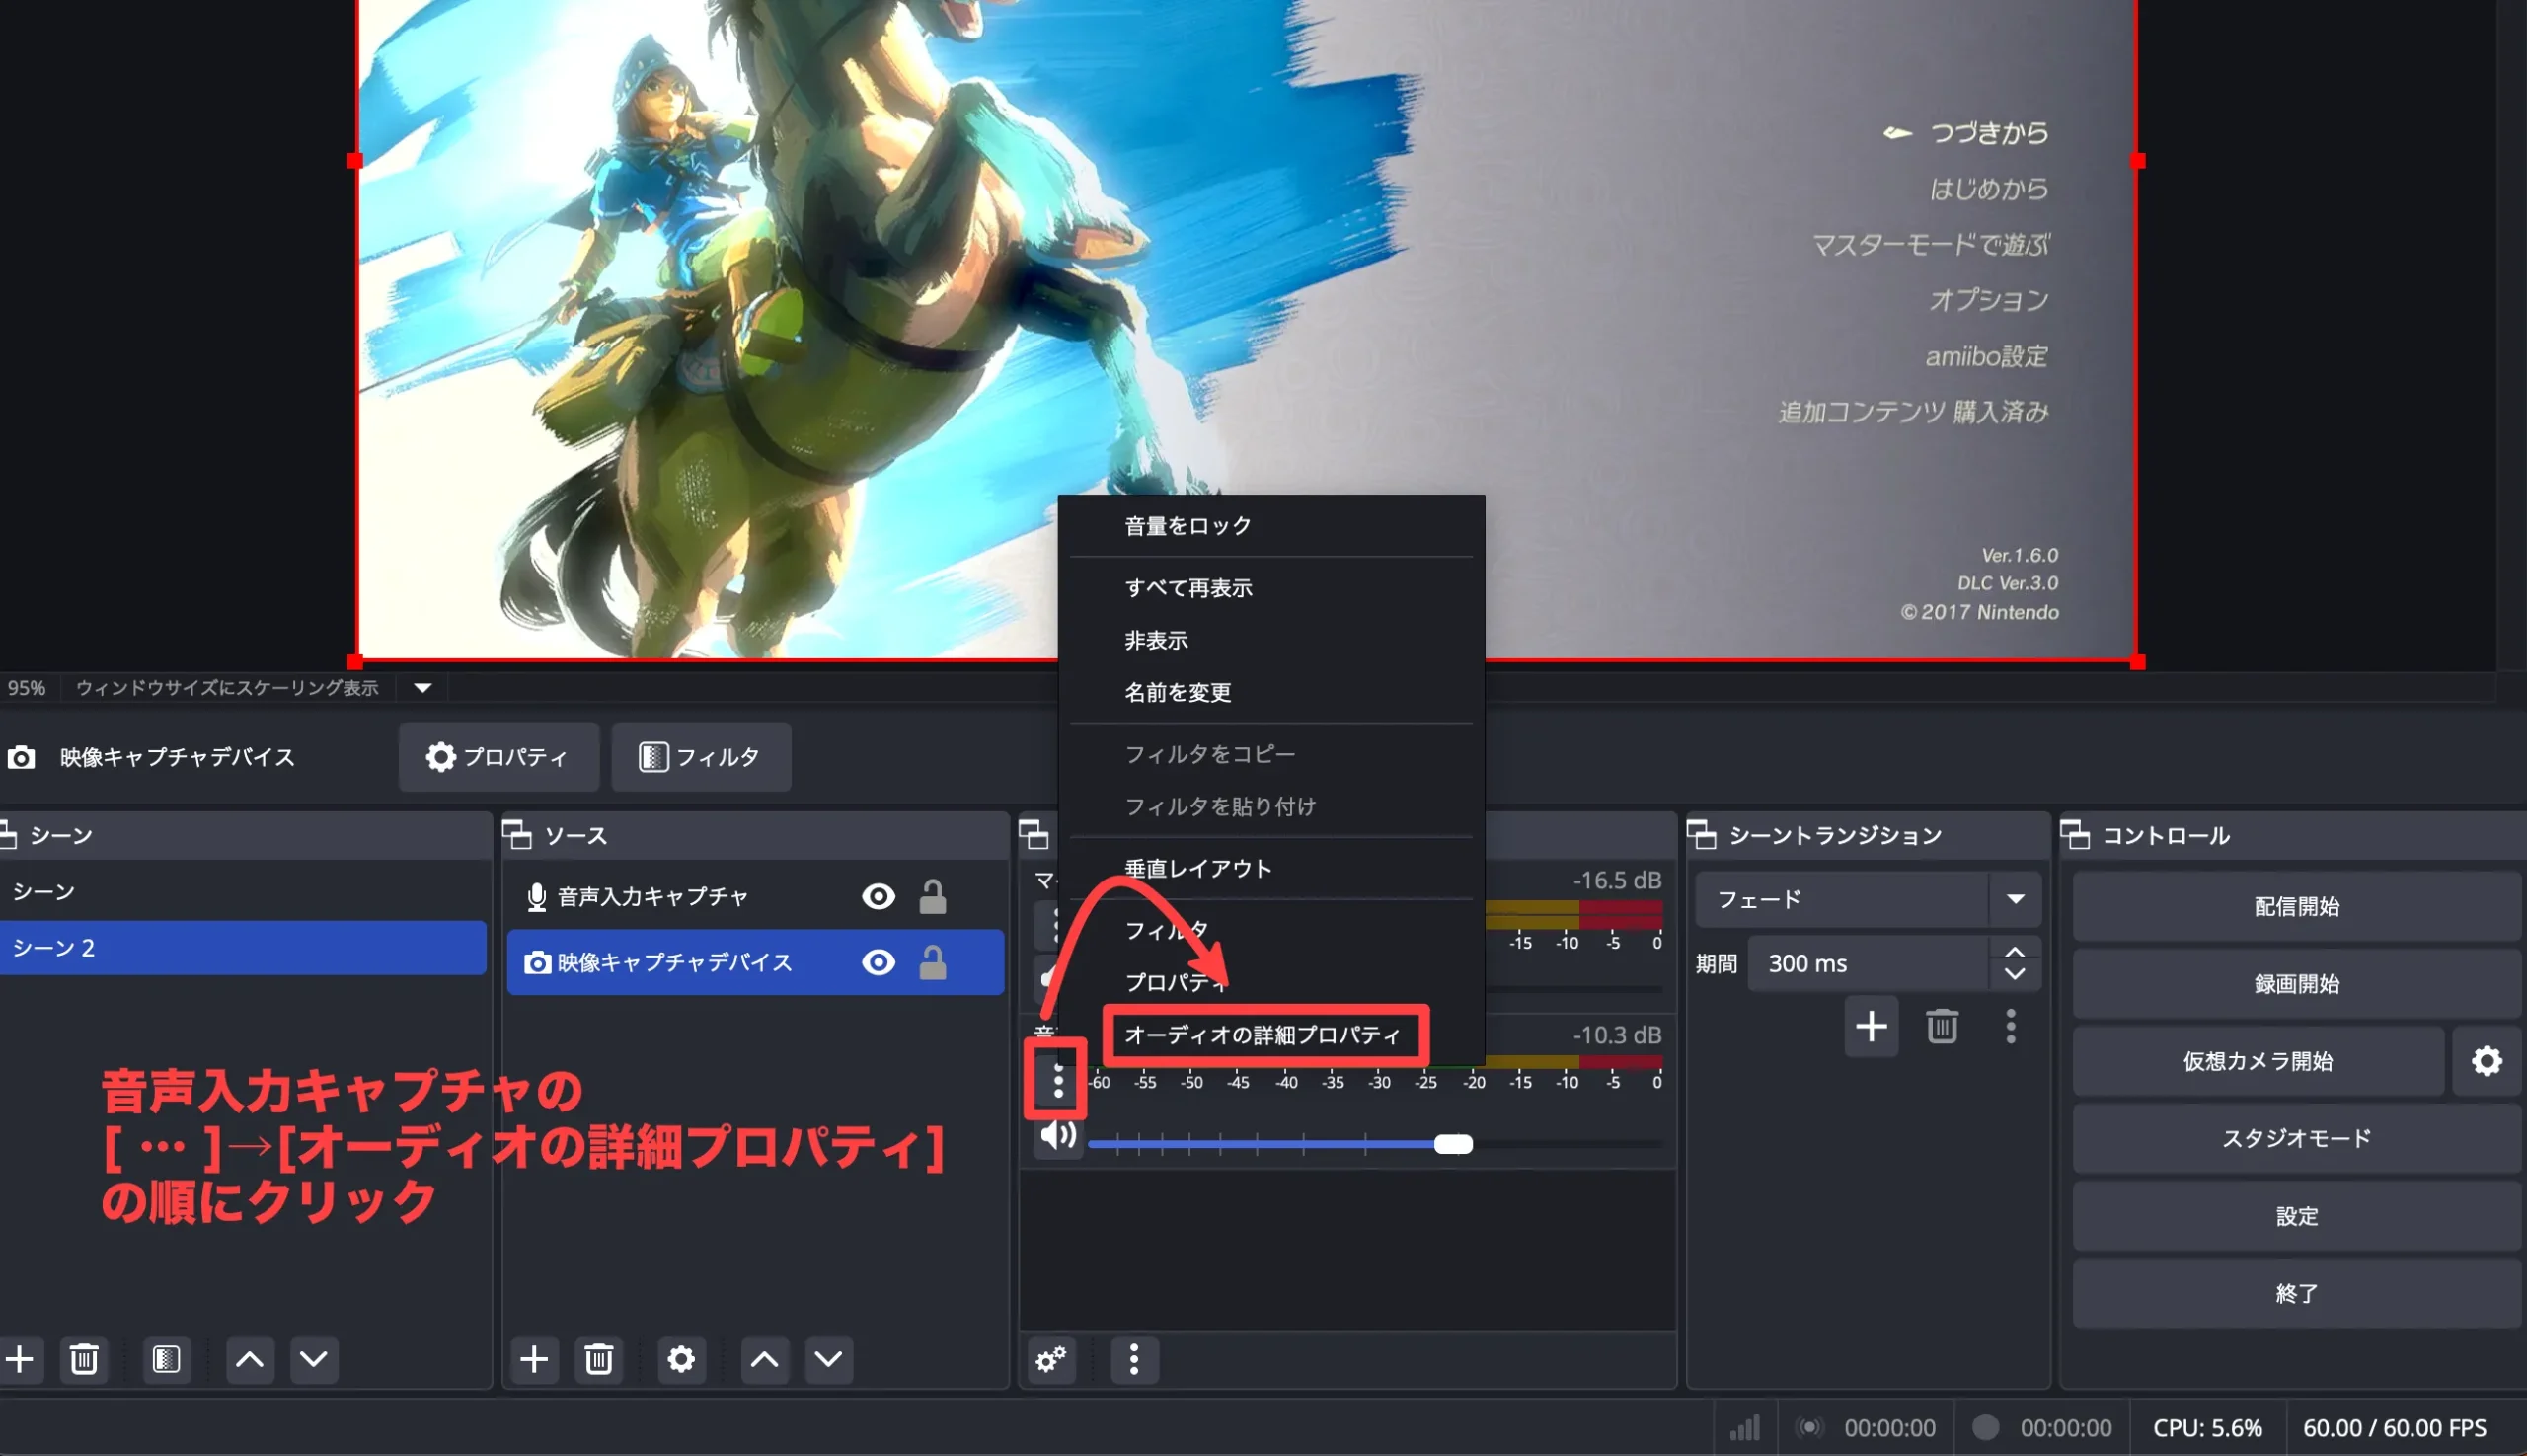Mute audio input capture speaker icon
The width and height of the screenshot is (2527, 1456).
click(x=1058, y=1135)
